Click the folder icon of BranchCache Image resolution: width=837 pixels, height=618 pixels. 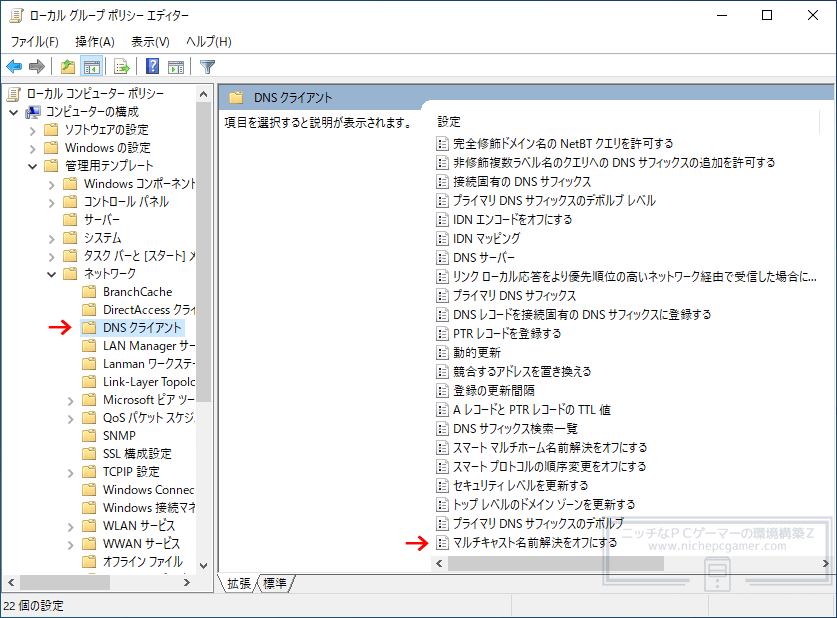pos(89,292)
